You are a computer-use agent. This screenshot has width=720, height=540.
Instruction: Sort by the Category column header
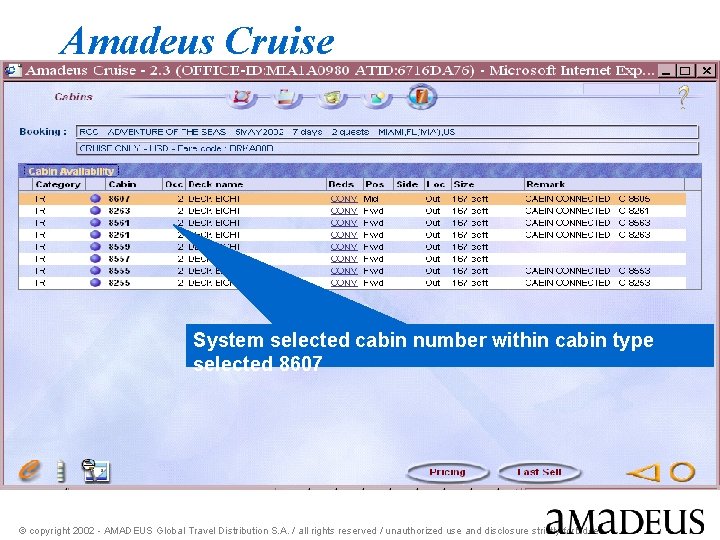click(x=58, y=184)
